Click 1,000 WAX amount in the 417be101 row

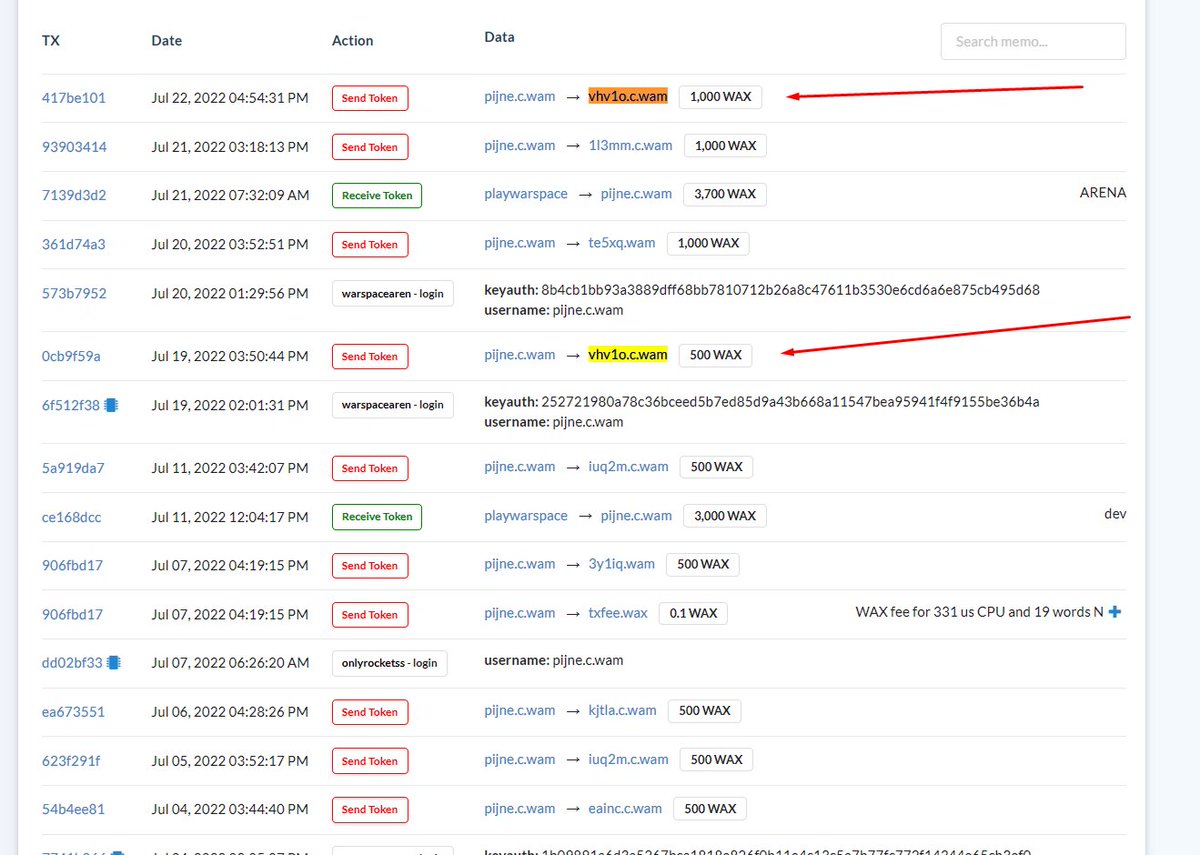pos(720,97)
